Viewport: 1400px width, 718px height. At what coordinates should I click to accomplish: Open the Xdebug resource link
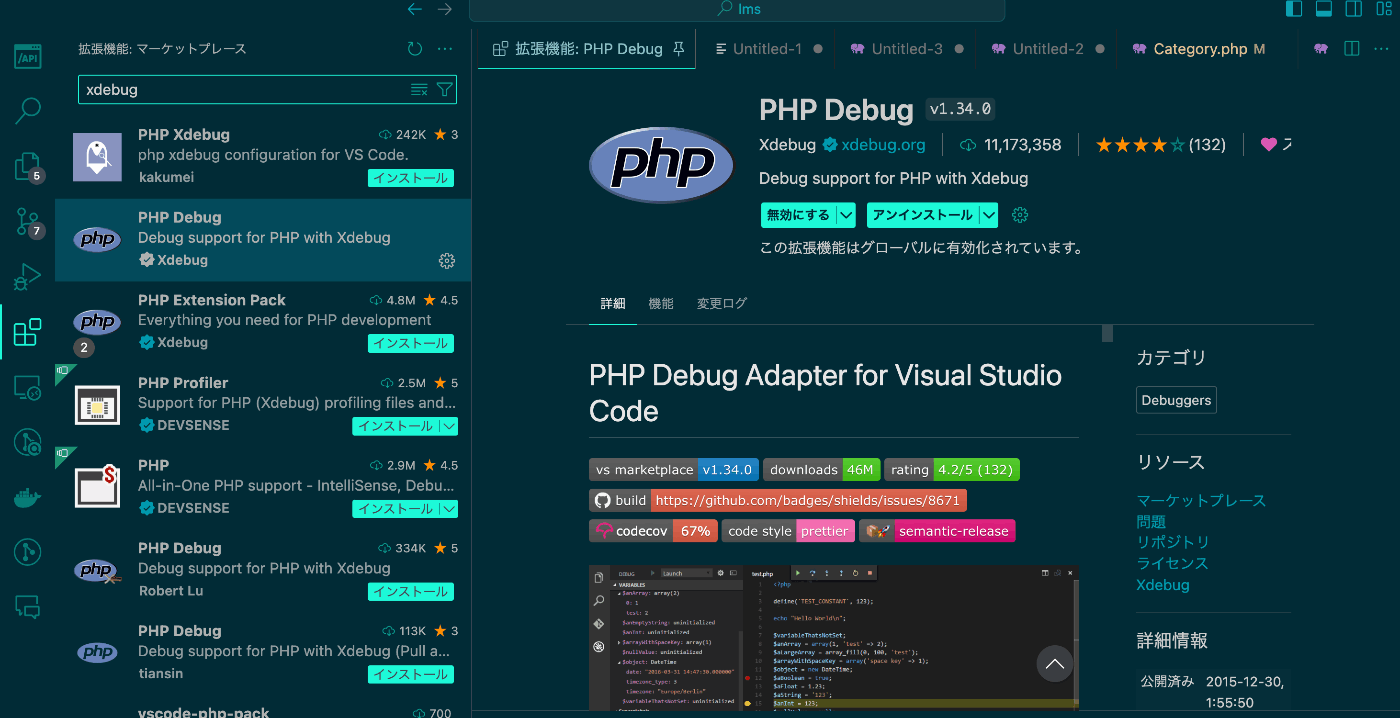[x=1163, y=585]
